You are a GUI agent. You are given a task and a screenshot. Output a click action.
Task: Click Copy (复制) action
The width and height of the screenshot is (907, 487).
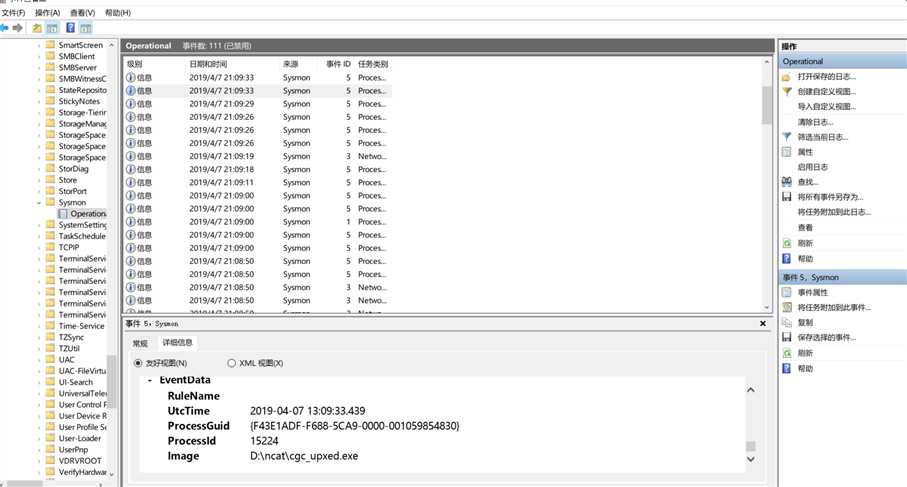point(805,323)
